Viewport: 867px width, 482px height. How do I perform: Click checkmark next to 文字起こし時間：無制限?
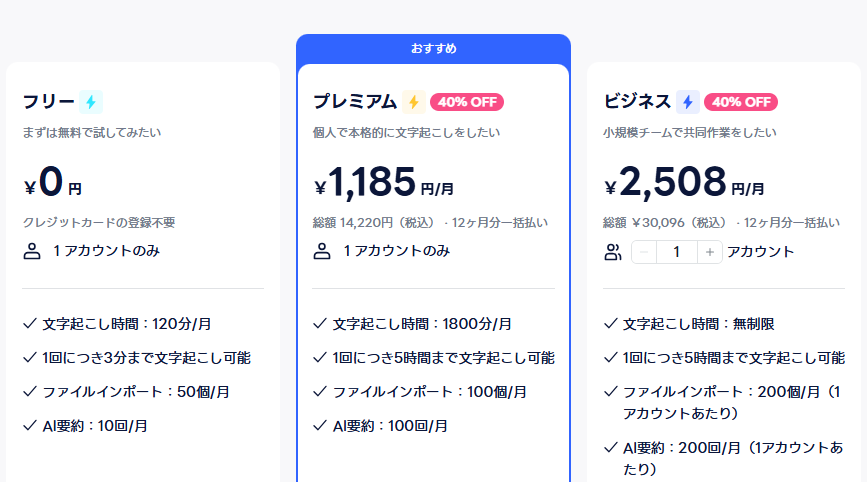pyautogui.click(x=610, y=323)
